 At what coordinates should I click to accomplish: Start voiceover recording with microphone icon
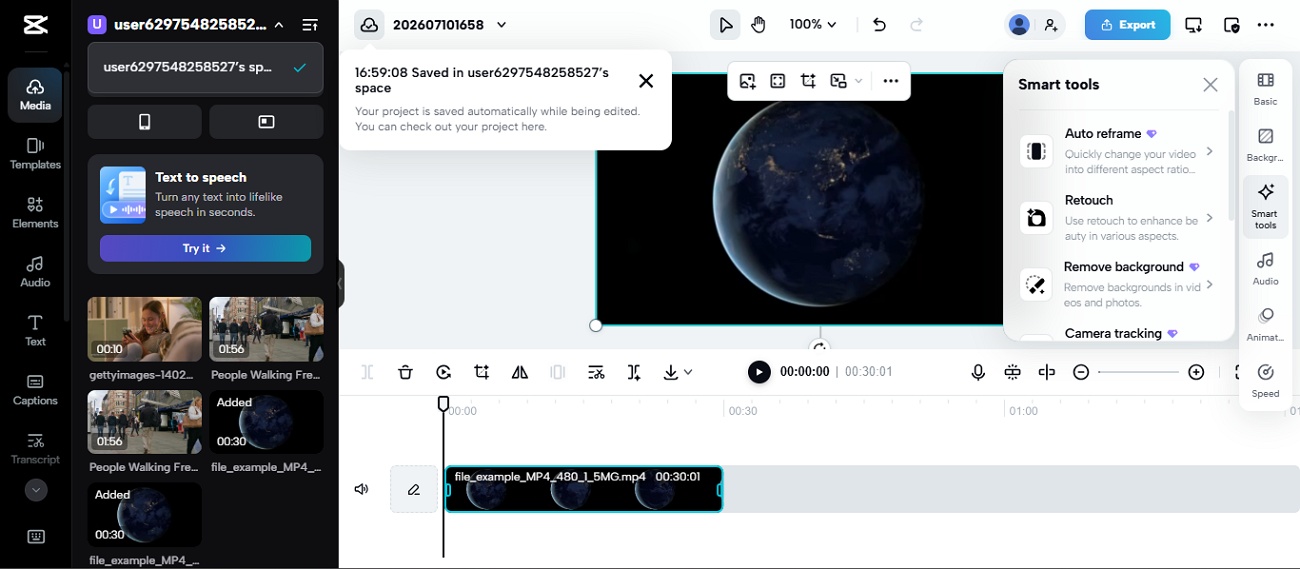tap(978, 372)
